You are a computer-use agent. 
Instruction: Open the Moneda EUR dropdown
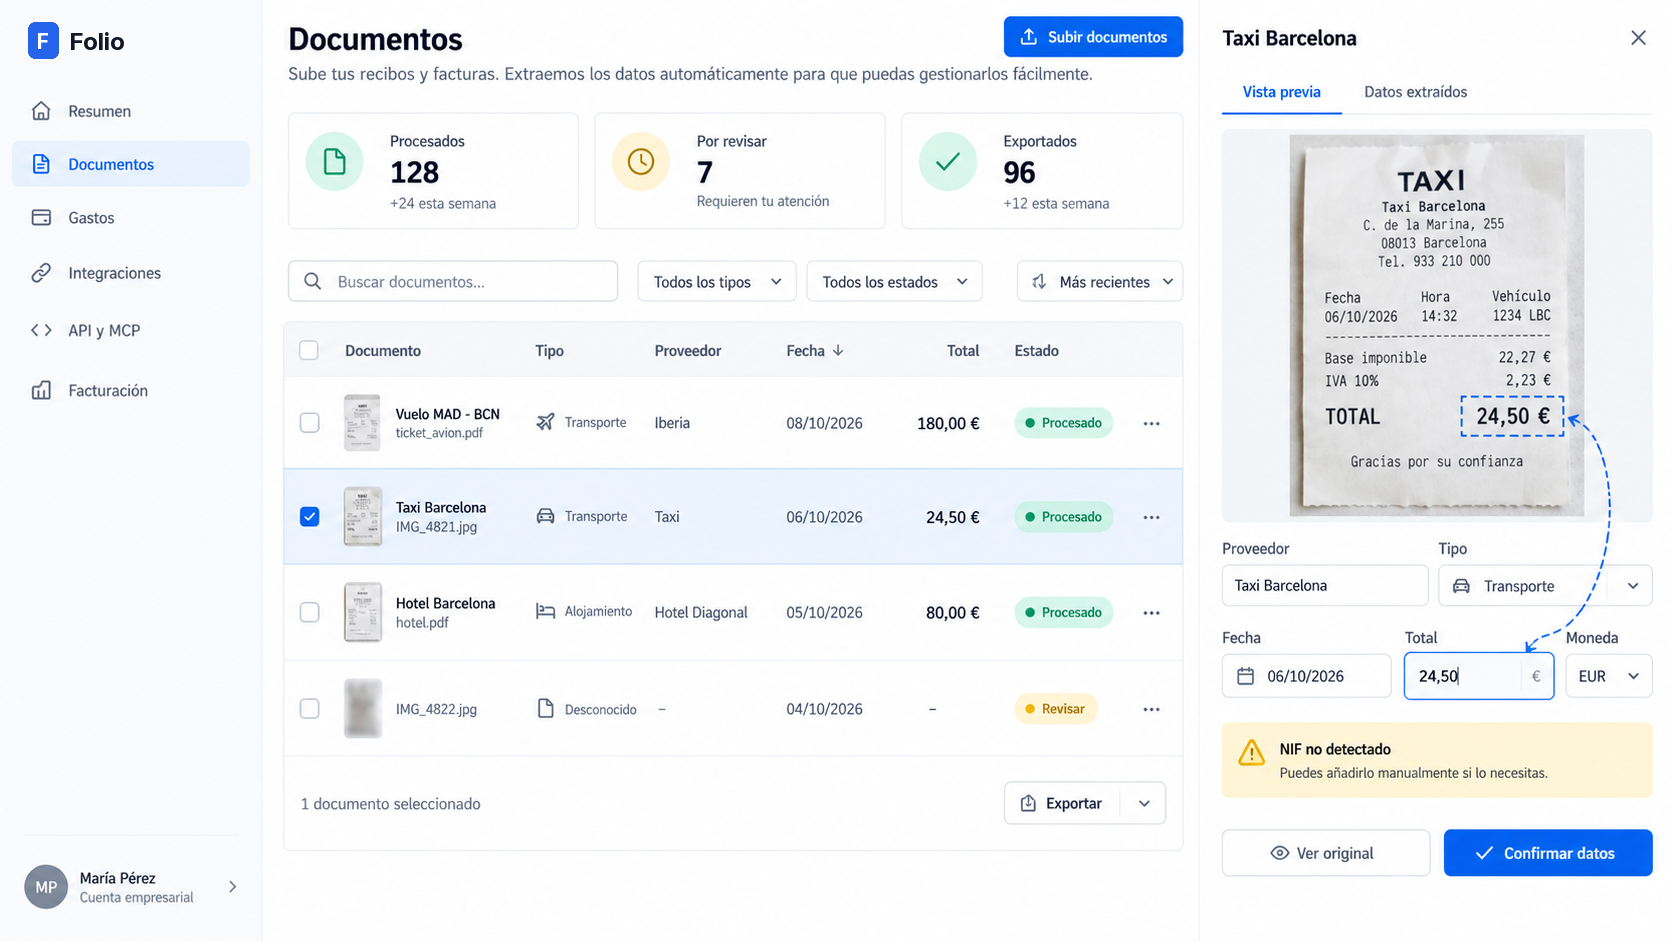point(1609,676)
